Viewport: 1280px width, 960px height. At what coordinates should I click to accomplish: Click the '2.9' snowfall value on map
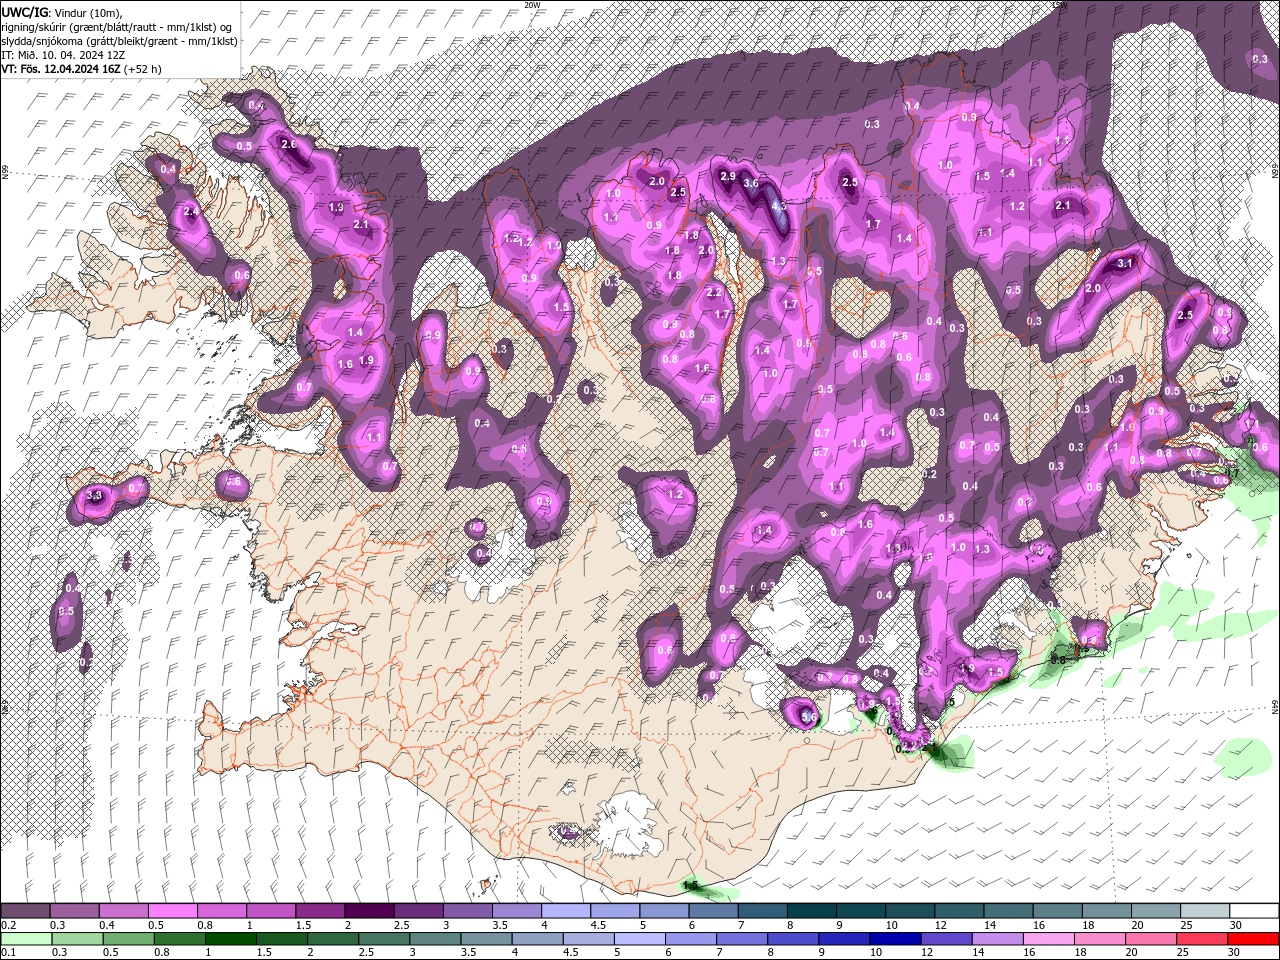coord(728,176)
